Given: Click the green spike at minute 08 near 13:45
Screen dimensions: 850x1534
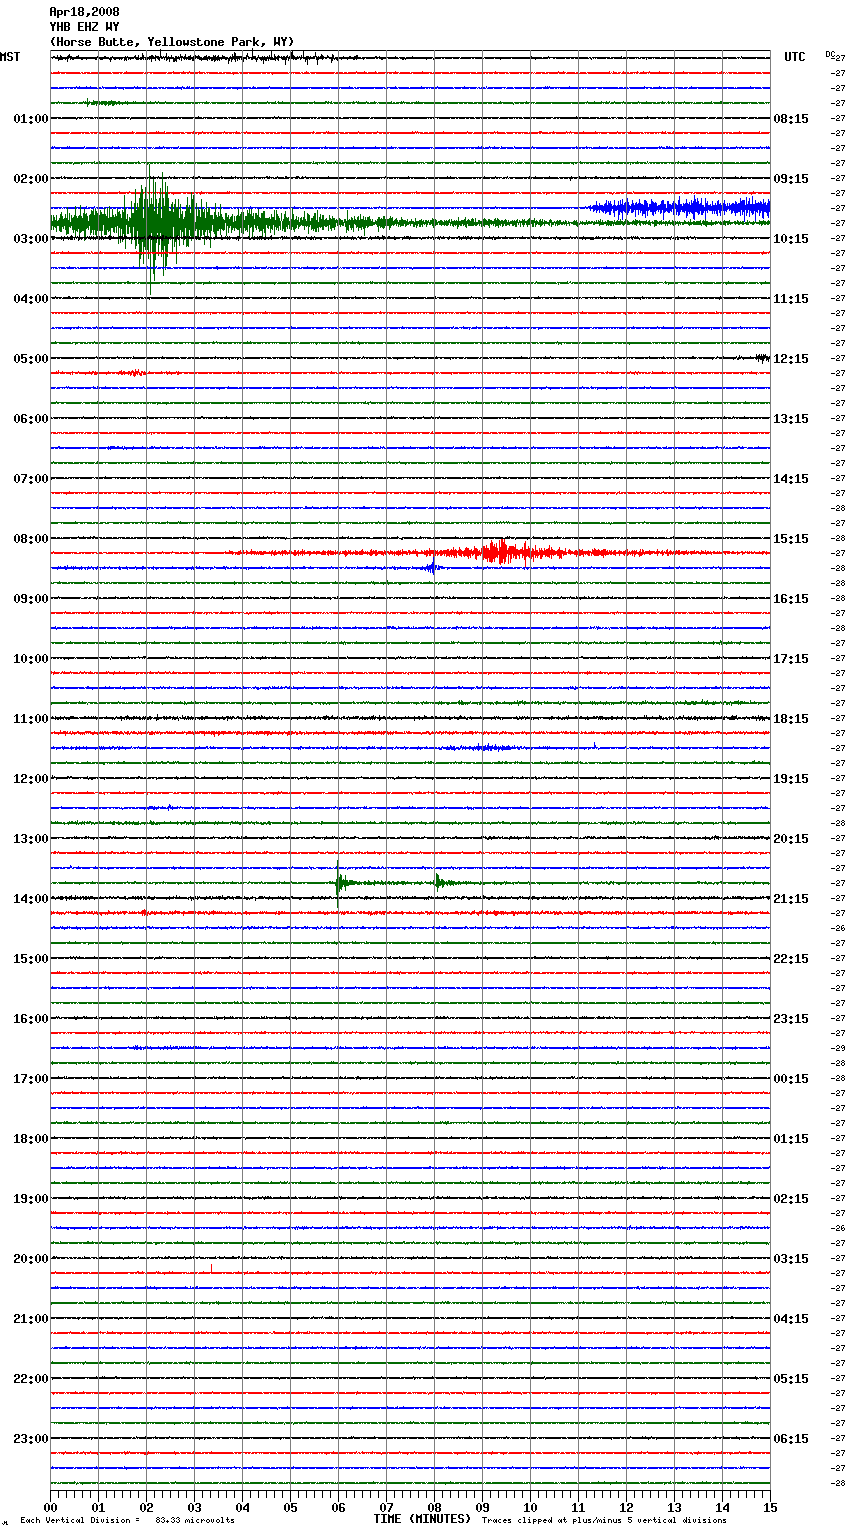Looking at the screenshot, I should pos(438,882).
